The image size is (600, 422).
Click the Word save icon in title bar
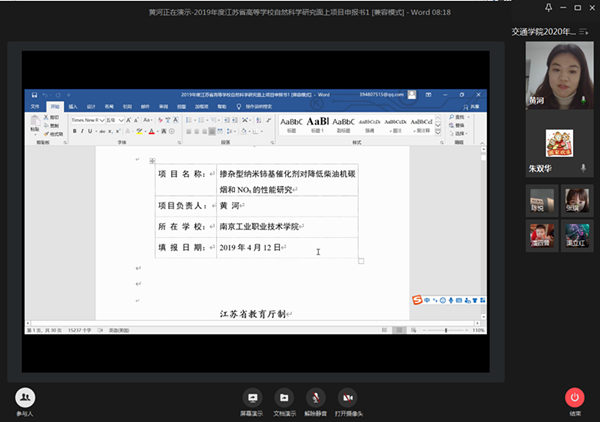click(x=33, y=94)
